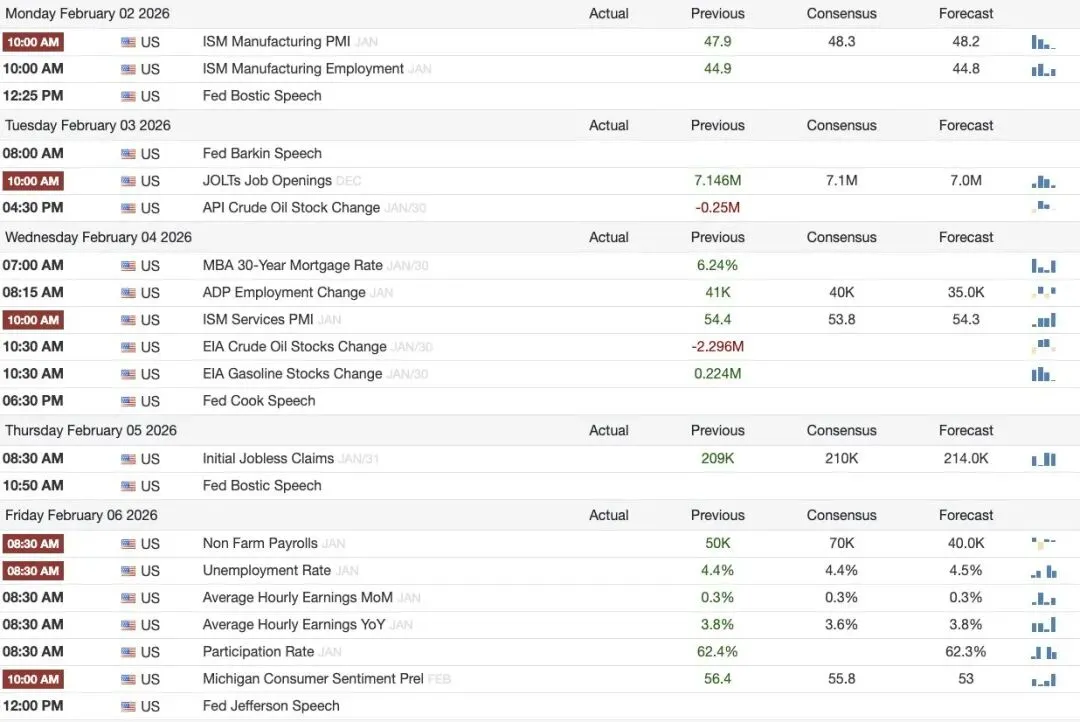This screenshot has height=722, width=1080.
Task: Click the ISM Services PMI chart icon
Action: (x=1043, y=320)
